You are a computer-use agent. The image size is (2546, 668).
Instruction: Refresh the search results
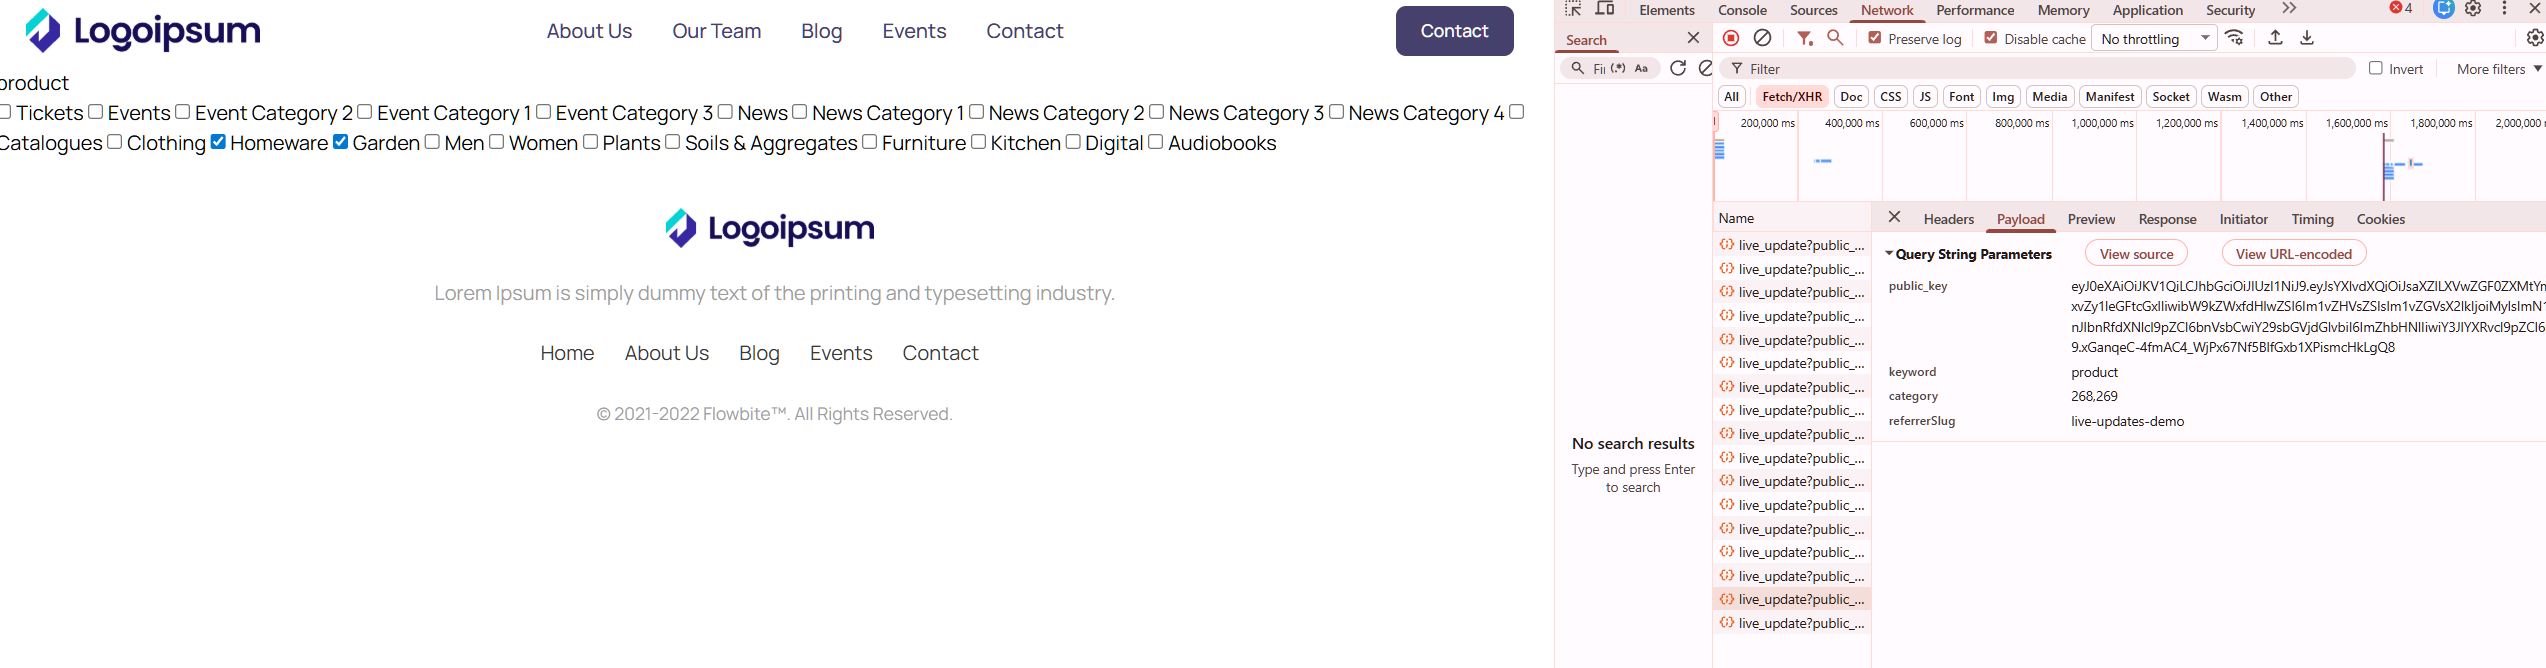[1678, 68]
